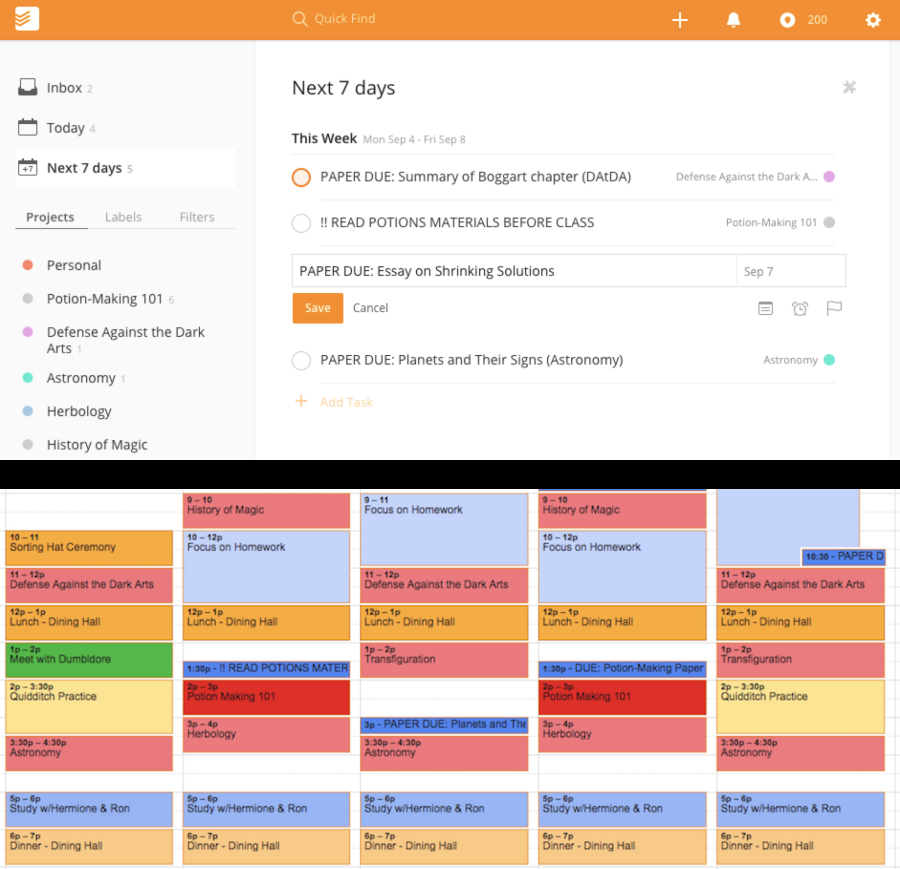Click the karma points icon
Screen dimensions: 900x869
coord(787,20)
